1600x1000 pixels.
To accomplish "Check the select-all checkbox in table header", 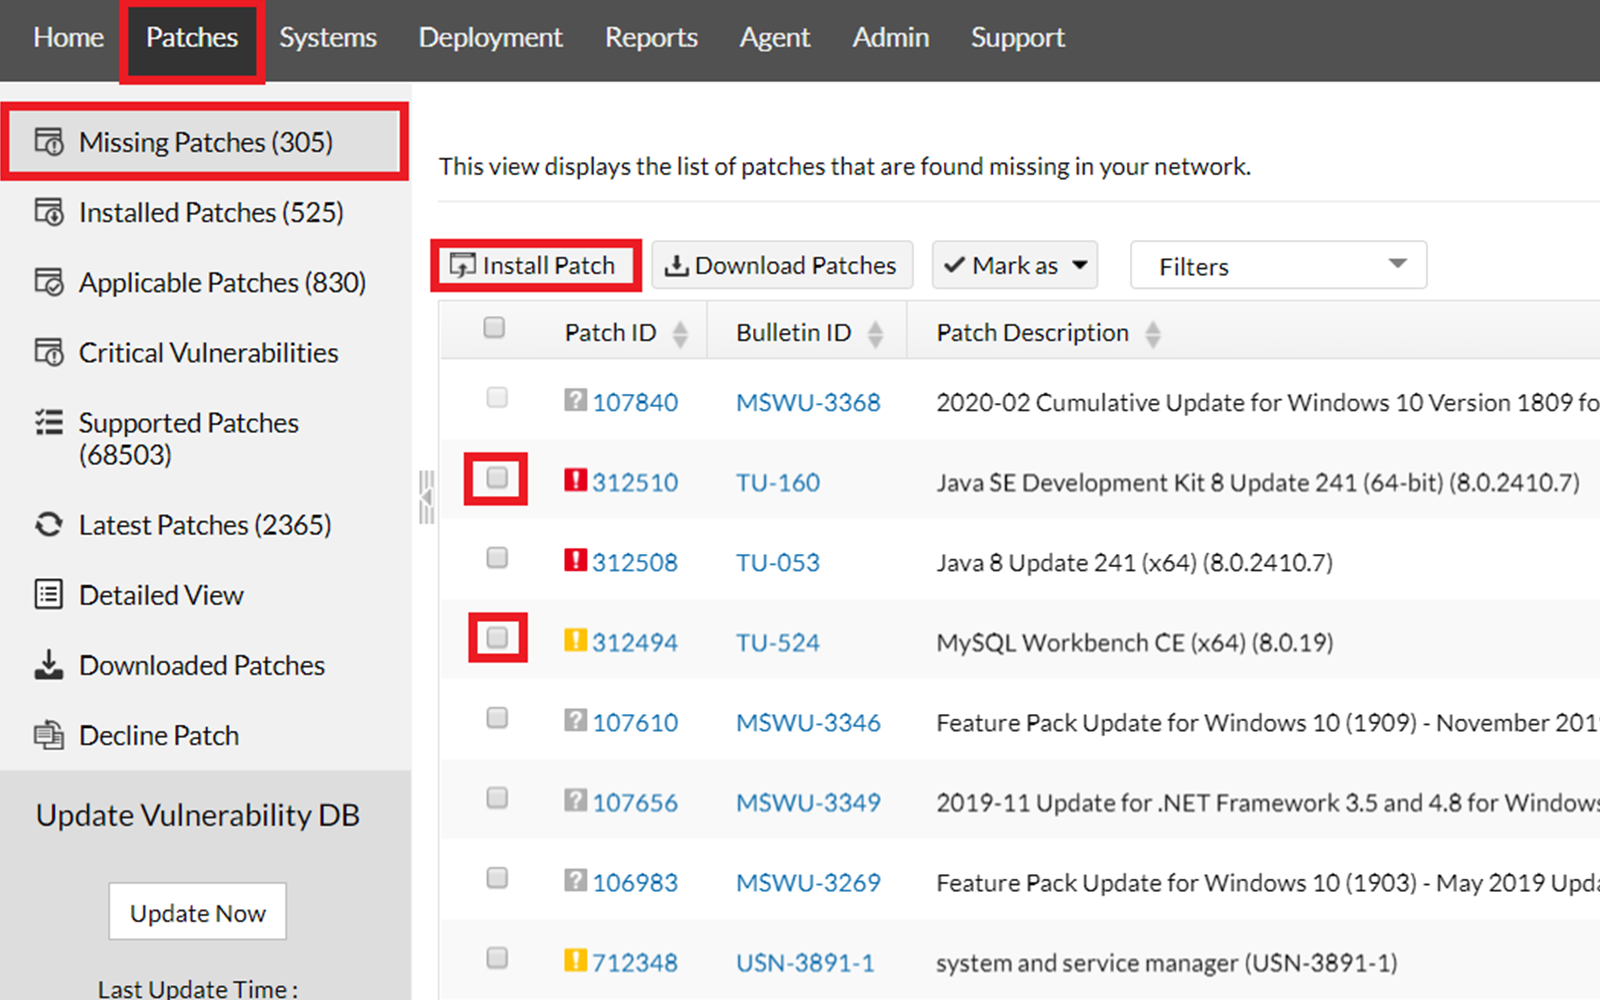I will pos(494,327).
